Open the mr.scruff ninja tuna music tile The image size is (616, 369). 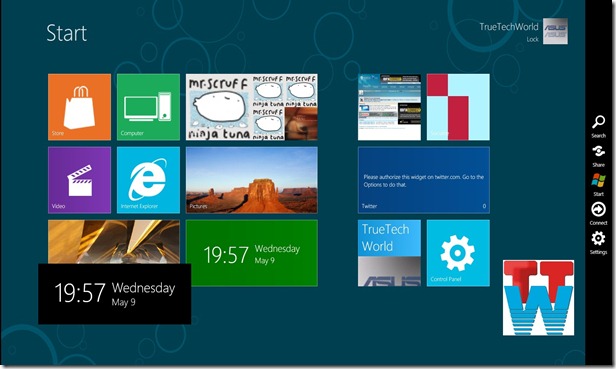pos(252,107)
